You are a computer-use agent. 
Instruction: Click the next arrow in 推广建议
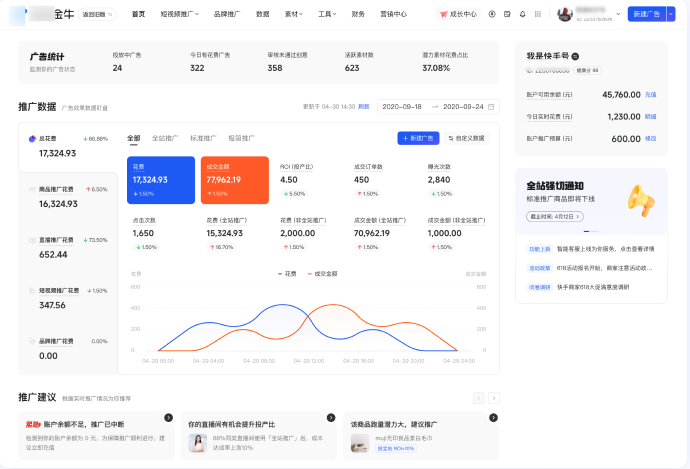[x=494, y=397]
